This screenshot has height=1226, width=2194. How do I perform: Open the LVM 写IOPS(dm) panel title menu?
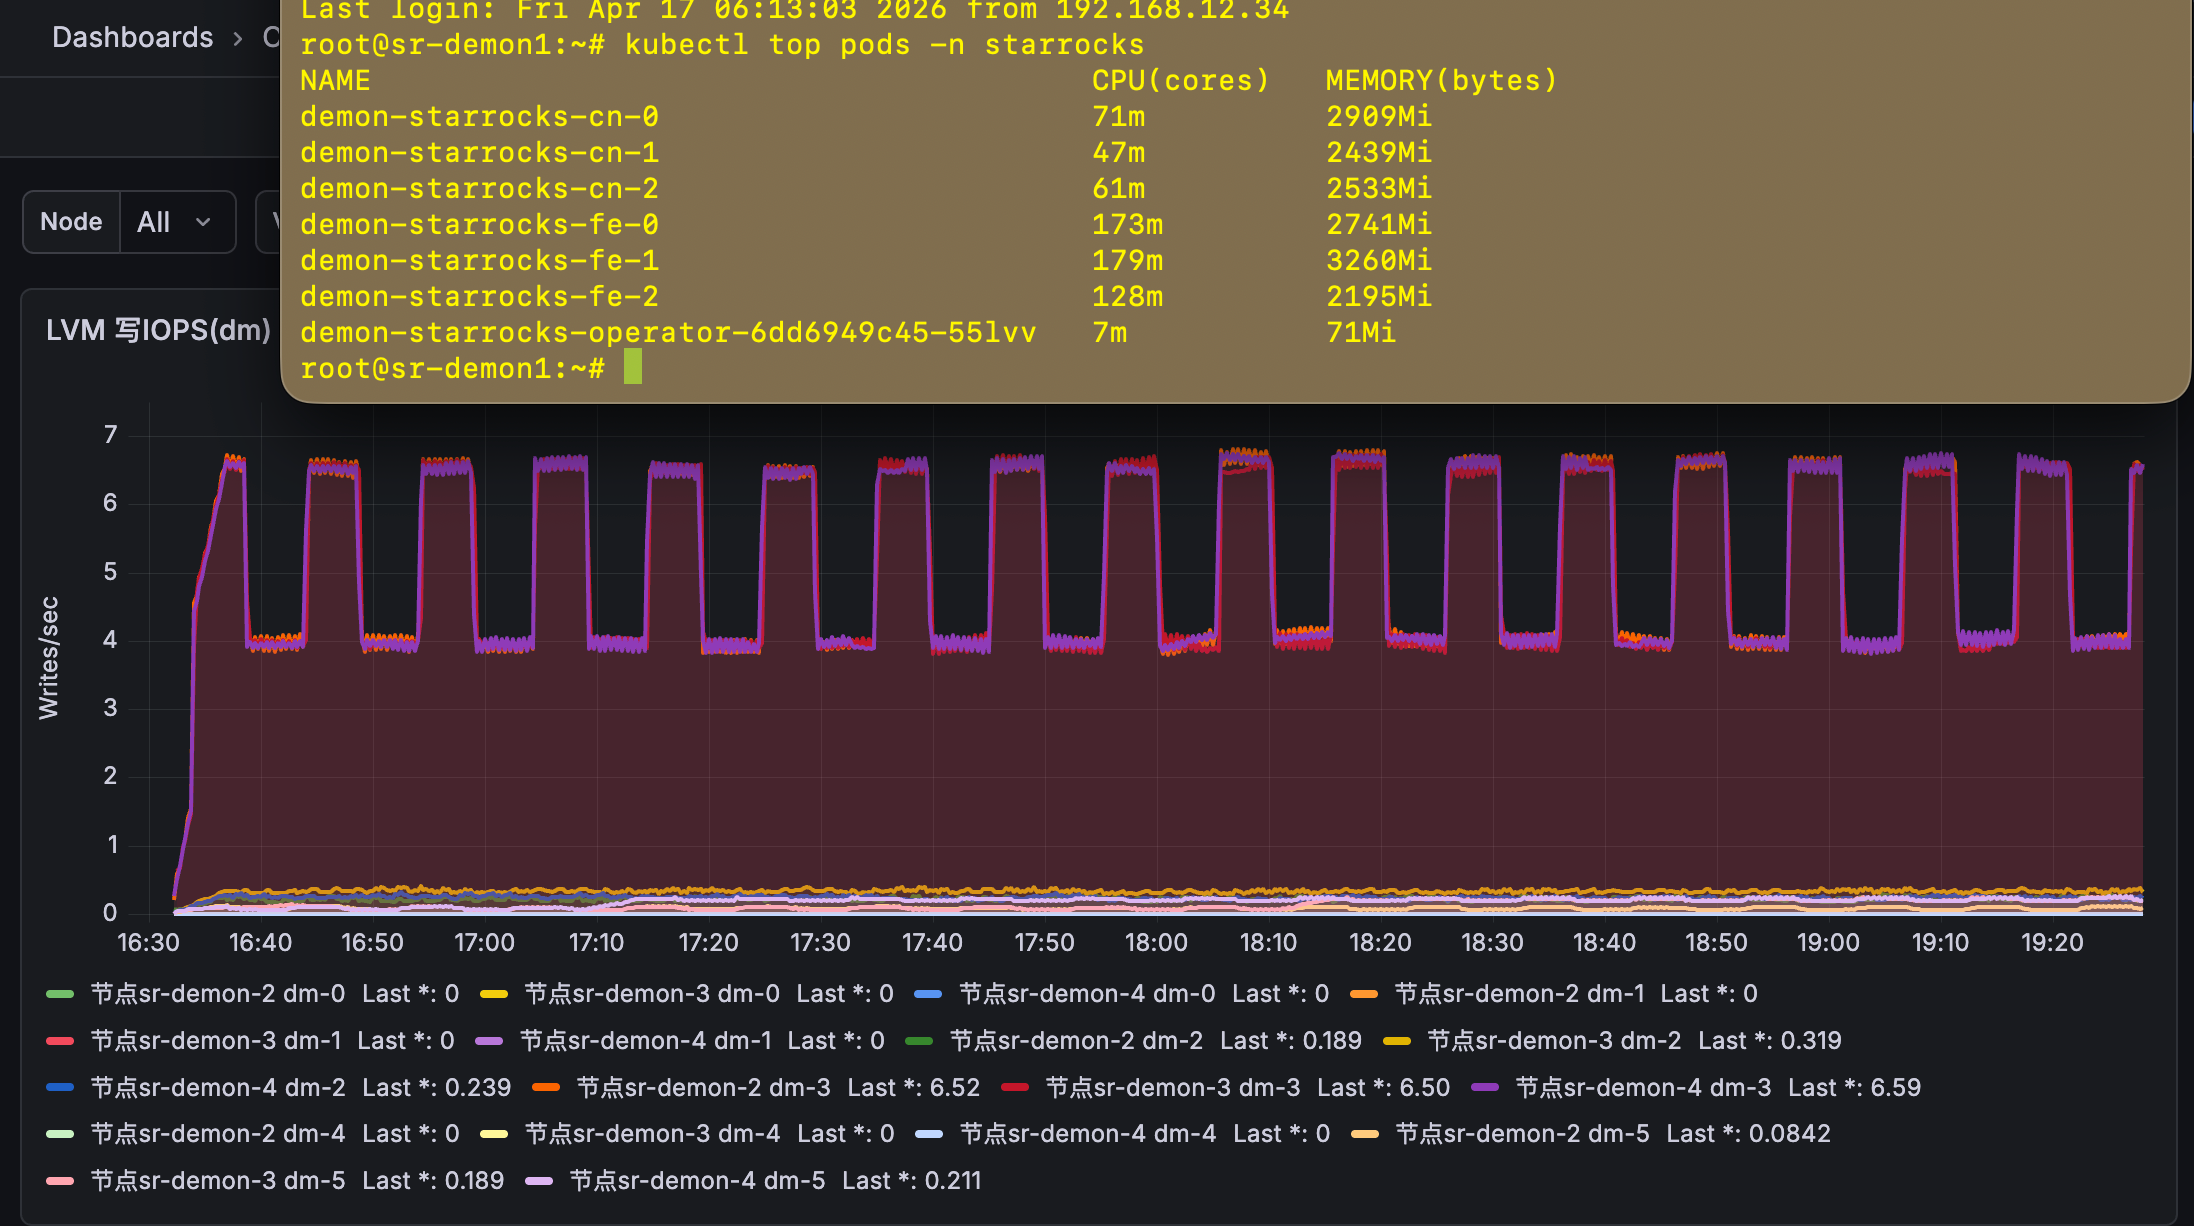158,330
